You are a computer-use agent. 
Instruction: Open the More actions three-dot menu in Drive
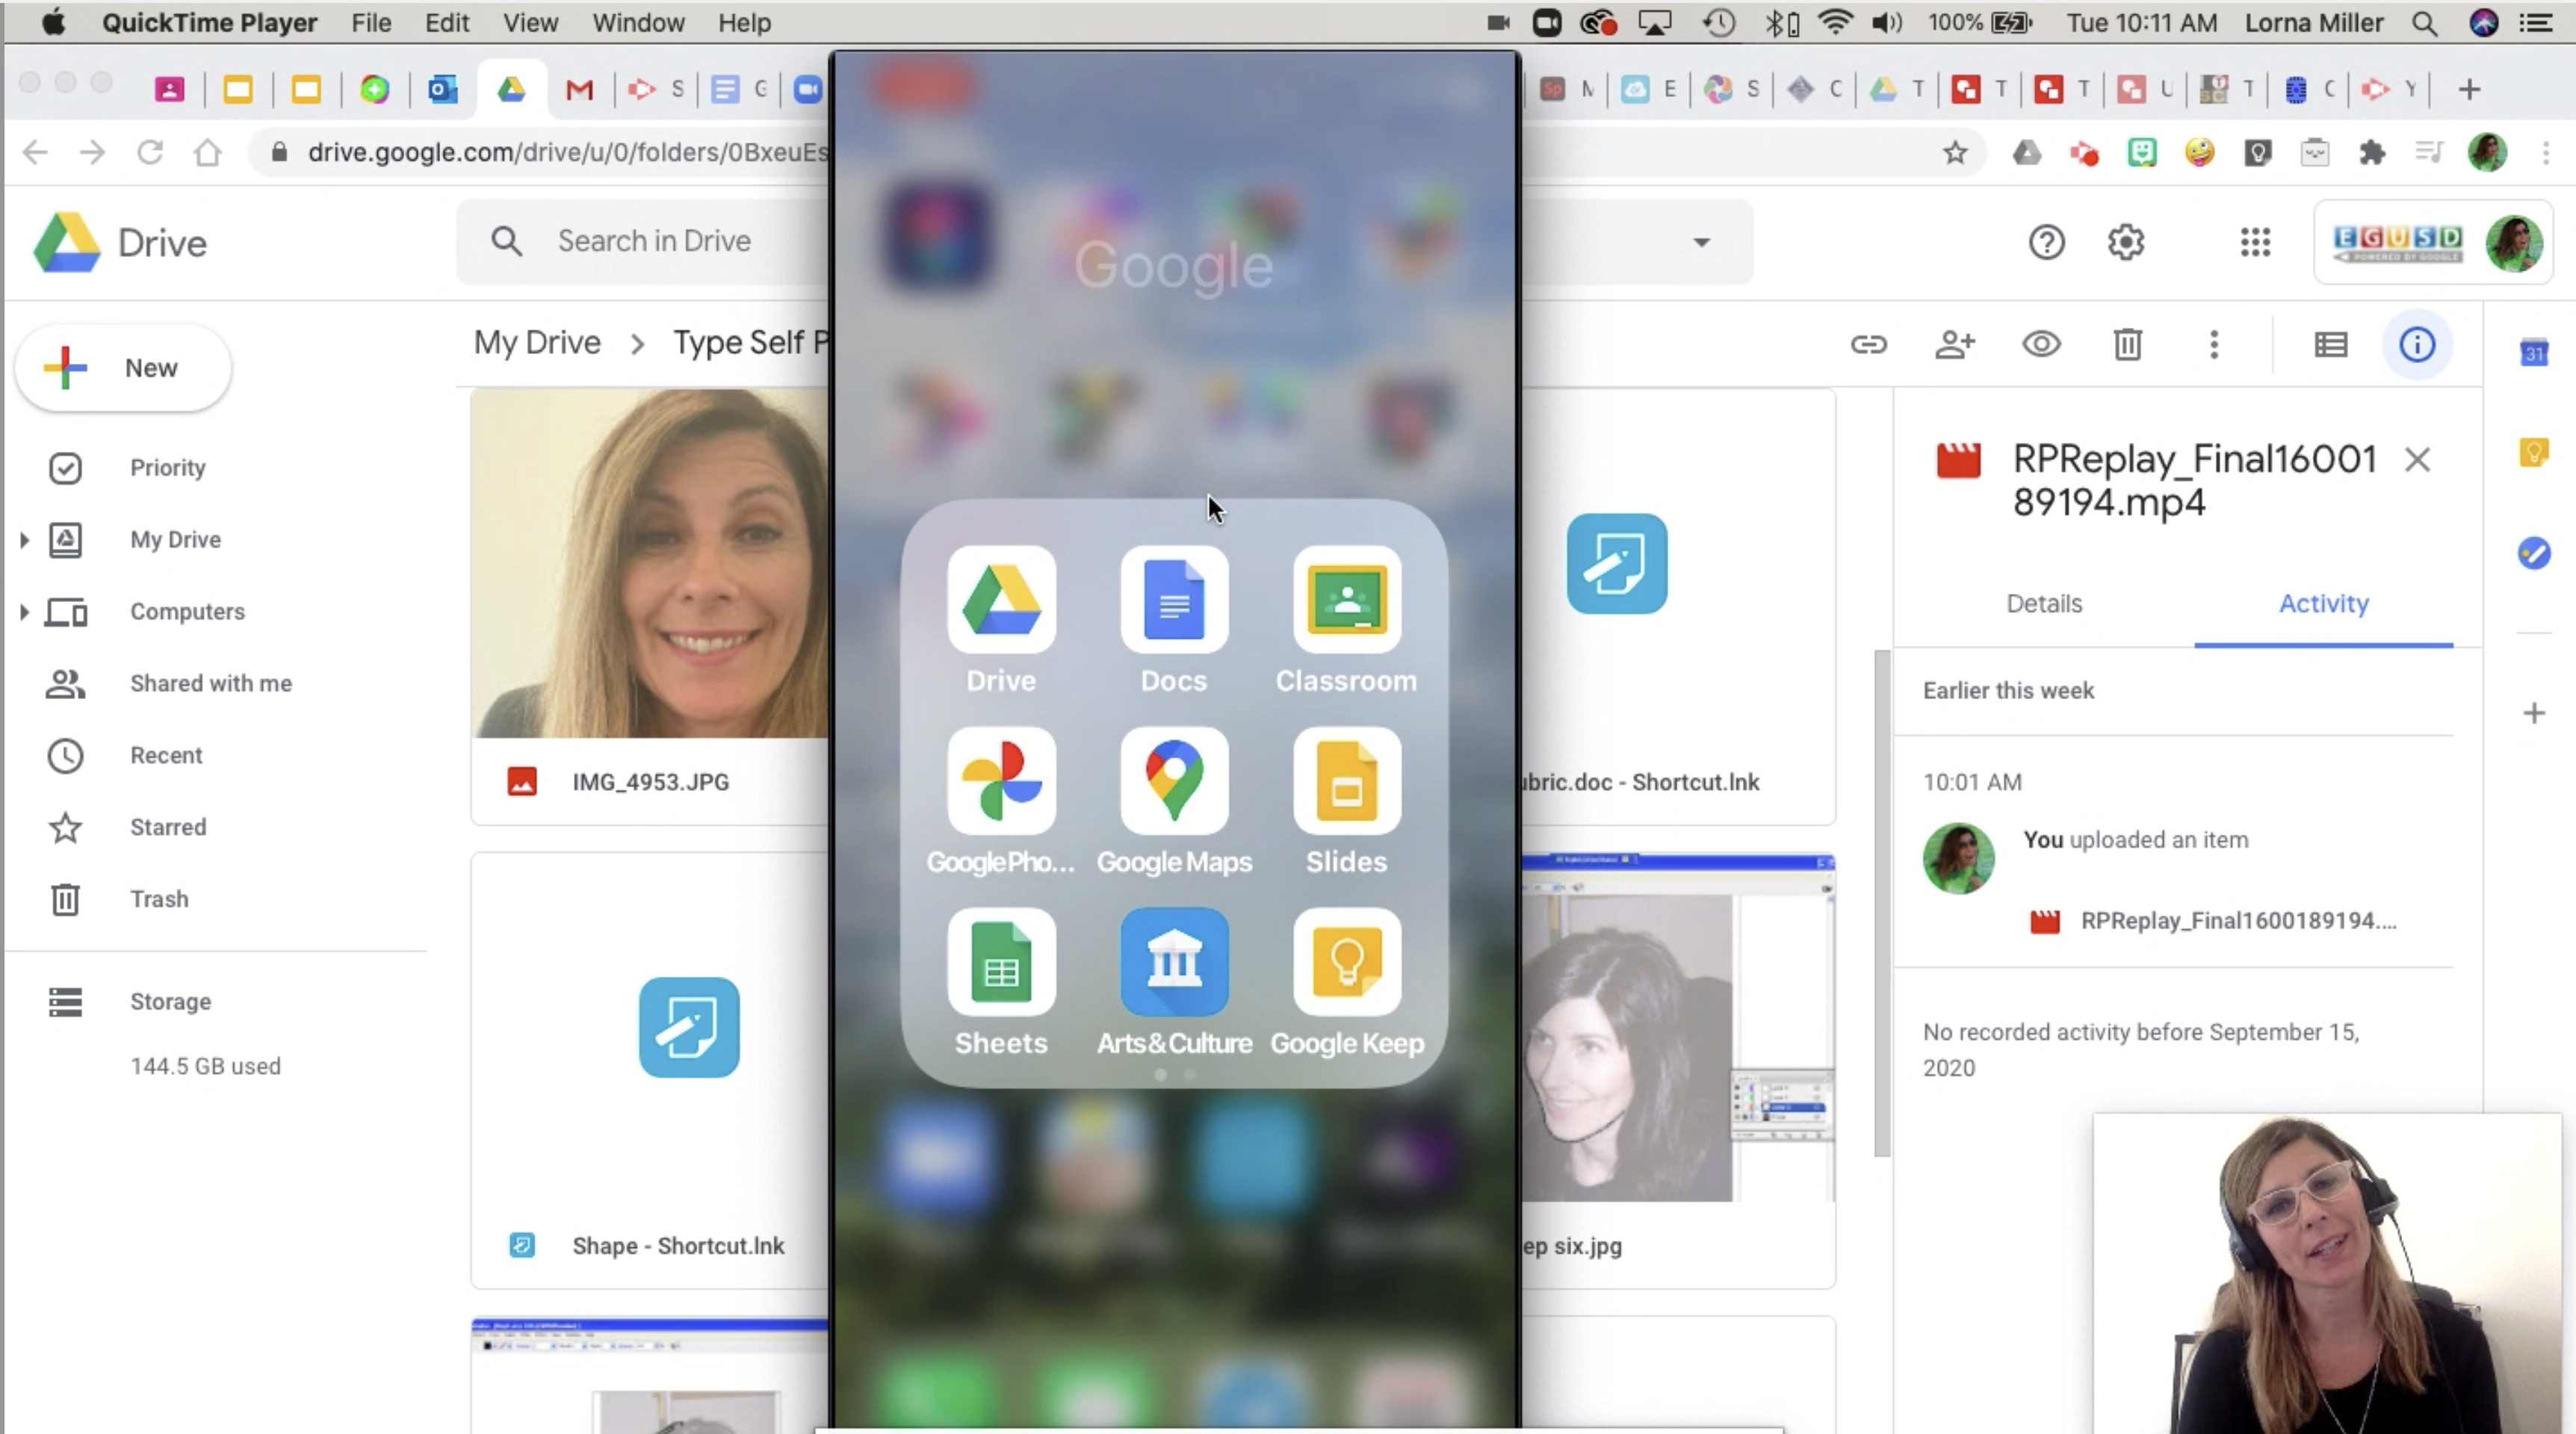[2214, 345]
